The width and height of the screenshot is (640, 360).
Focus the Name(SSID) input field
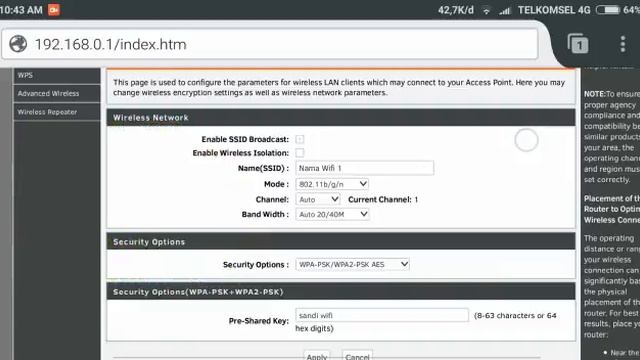coord(364,168)
